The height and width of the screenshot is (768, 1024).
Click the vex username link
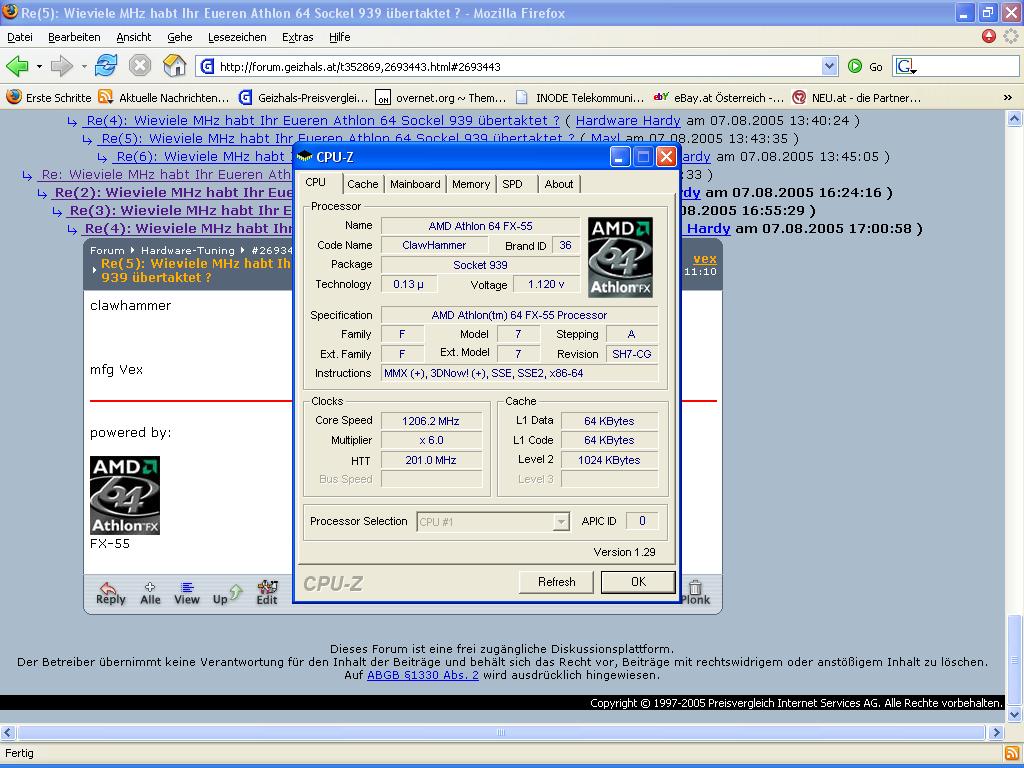tap(705, 259)
